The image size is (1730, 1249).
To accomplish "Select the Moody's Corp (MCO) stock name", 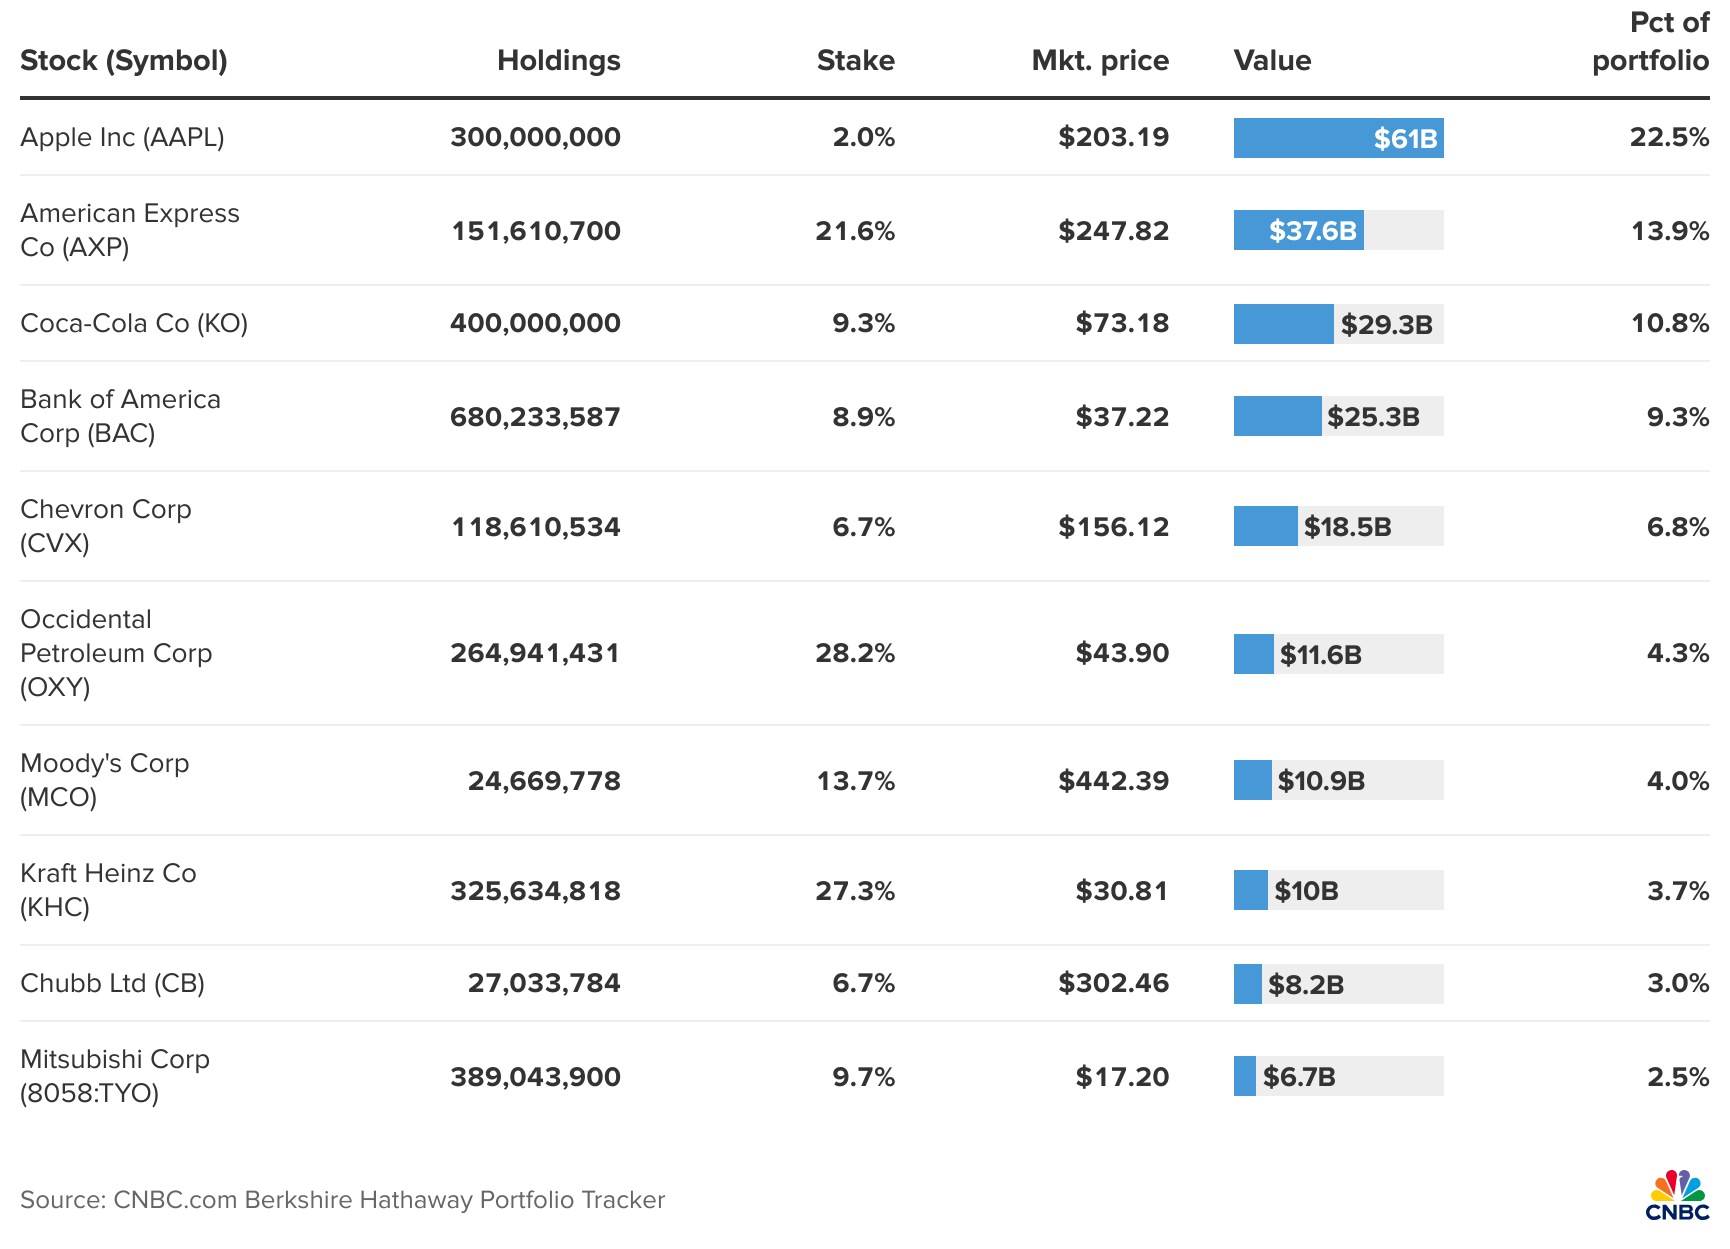I will (x=104, y=780).
